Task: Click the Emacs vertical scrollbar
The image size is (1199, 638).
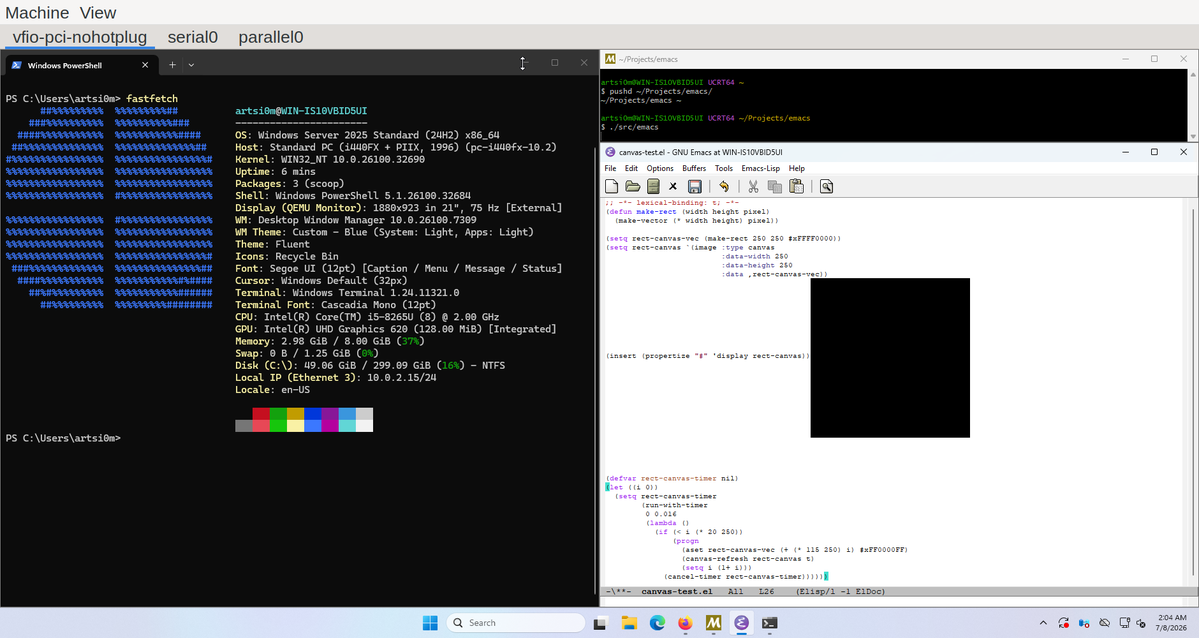Action: (x=1193, y=390)
